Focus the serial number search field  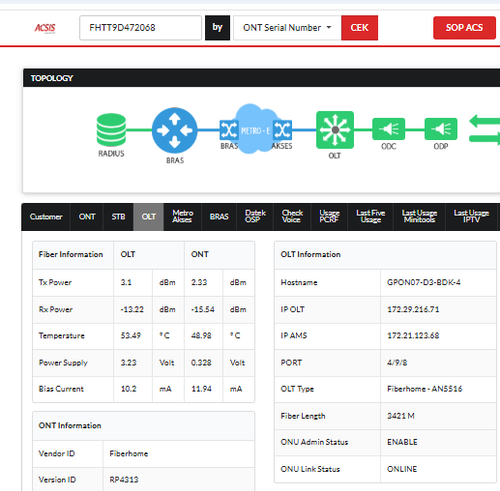(x=140, y=28)
